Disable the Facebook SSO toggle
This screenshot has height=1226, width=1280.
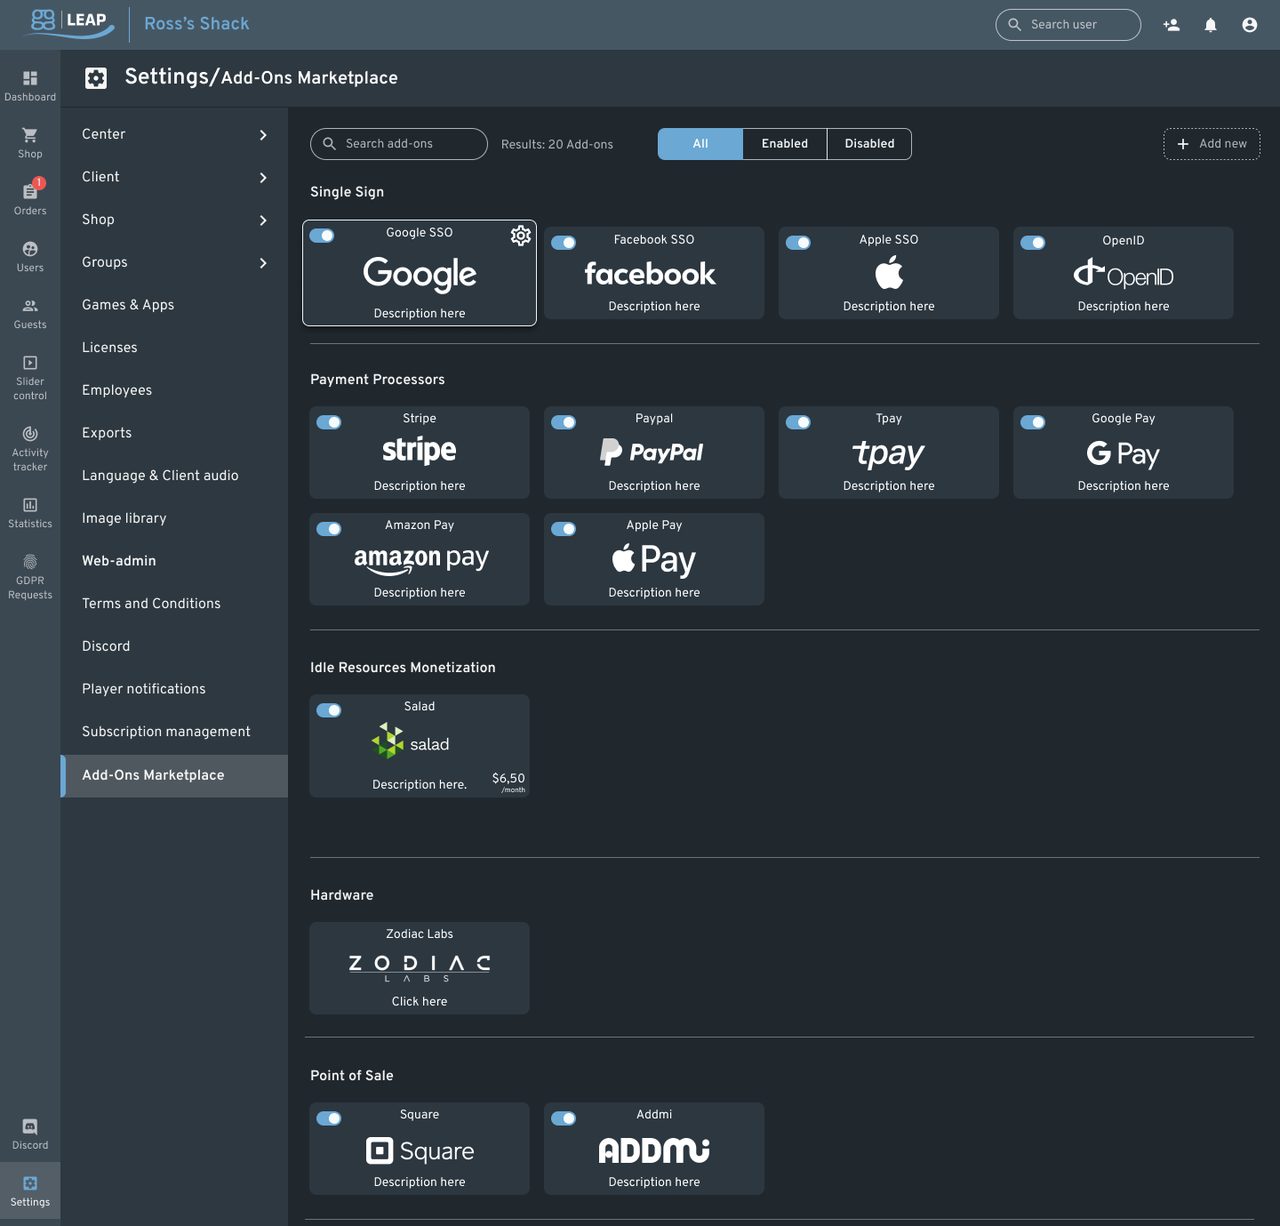[564, 243]
